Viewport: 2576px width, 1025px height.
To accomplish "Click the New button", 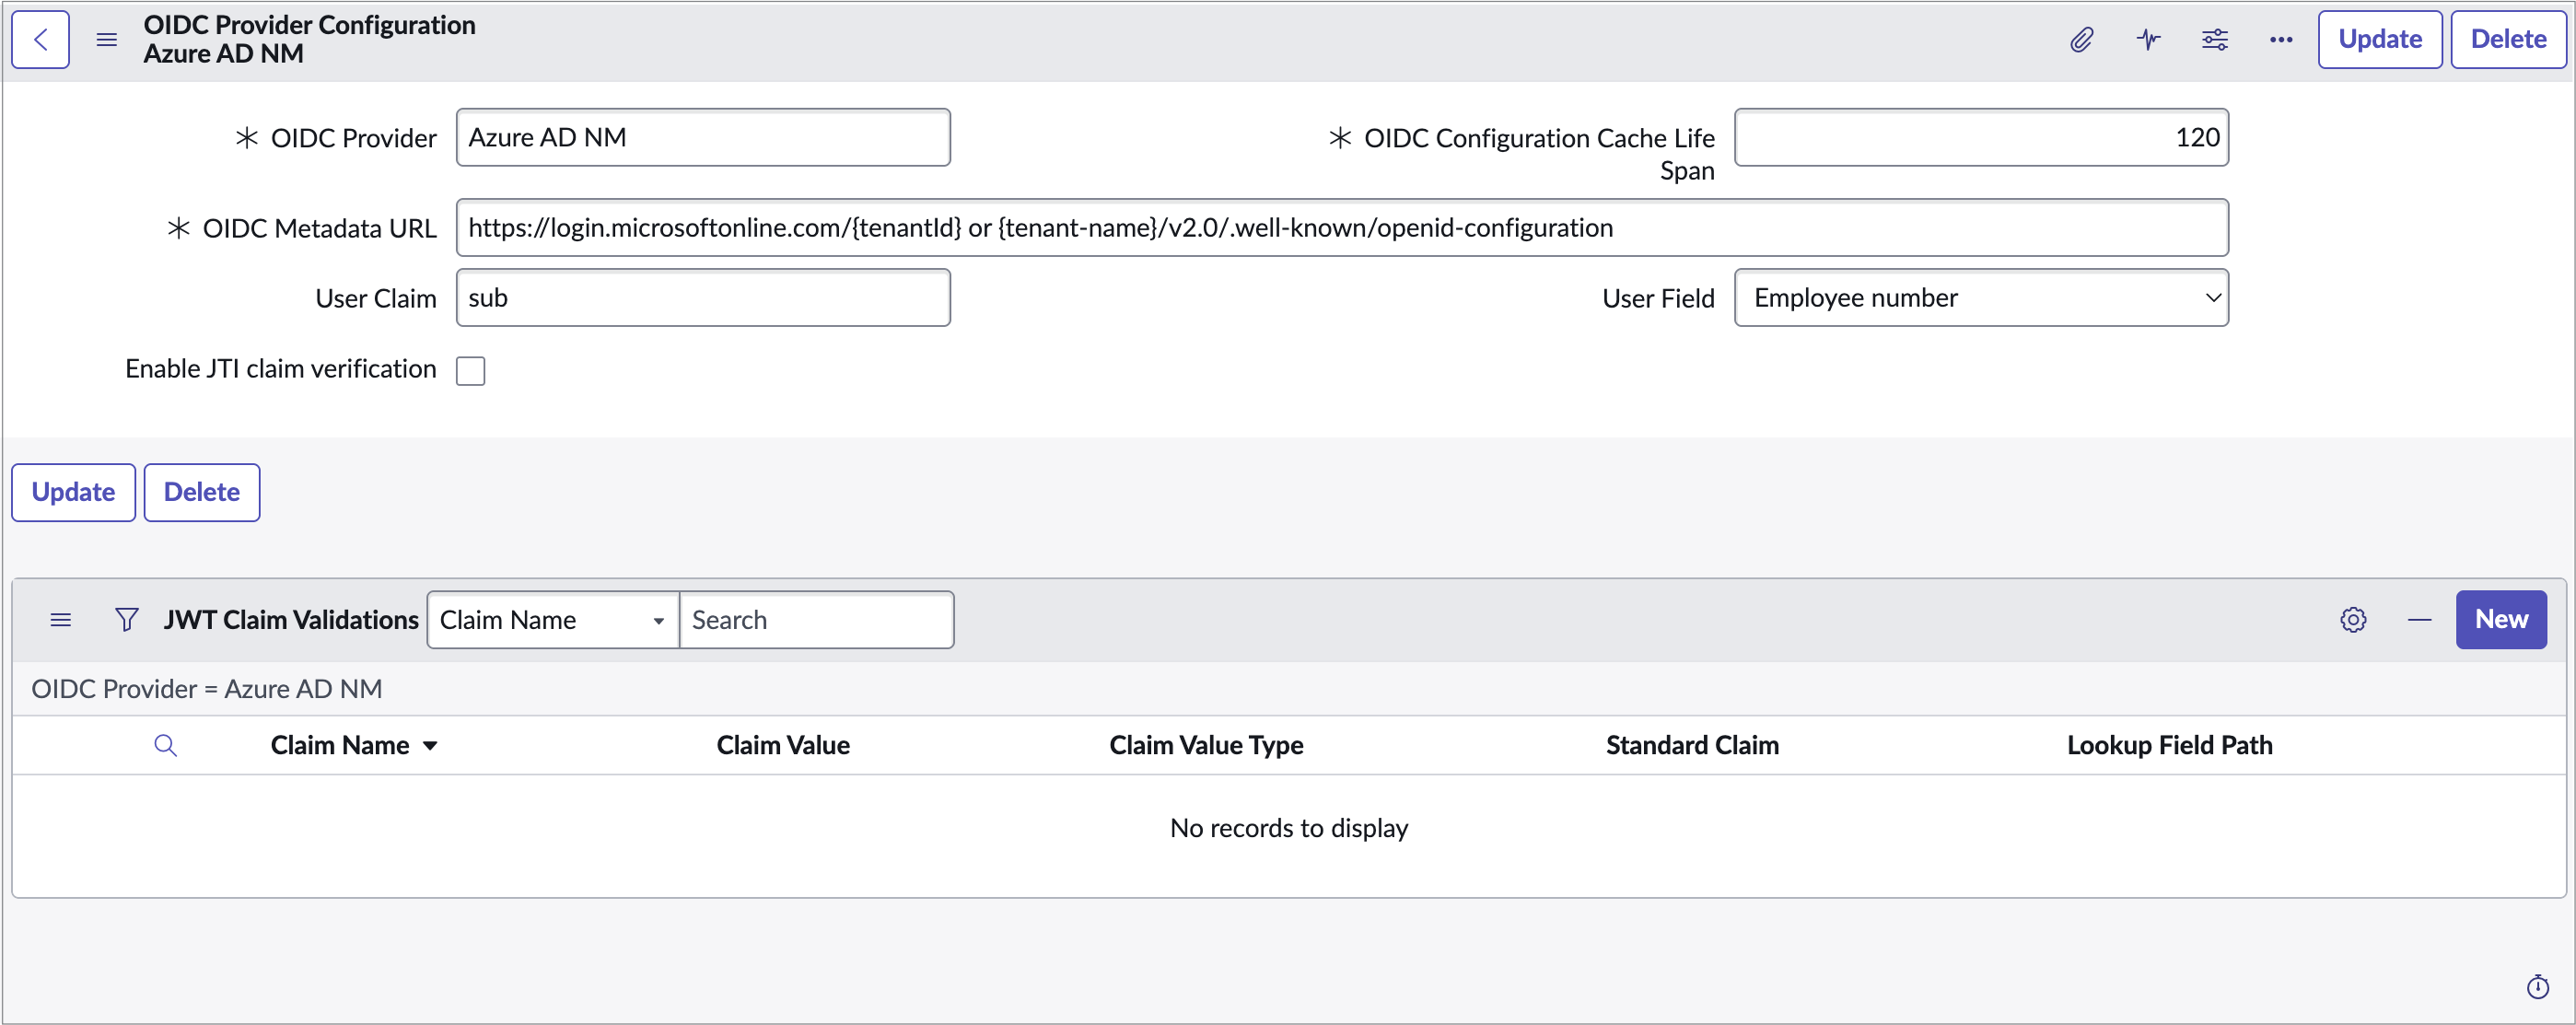I will pos(2500,620).
